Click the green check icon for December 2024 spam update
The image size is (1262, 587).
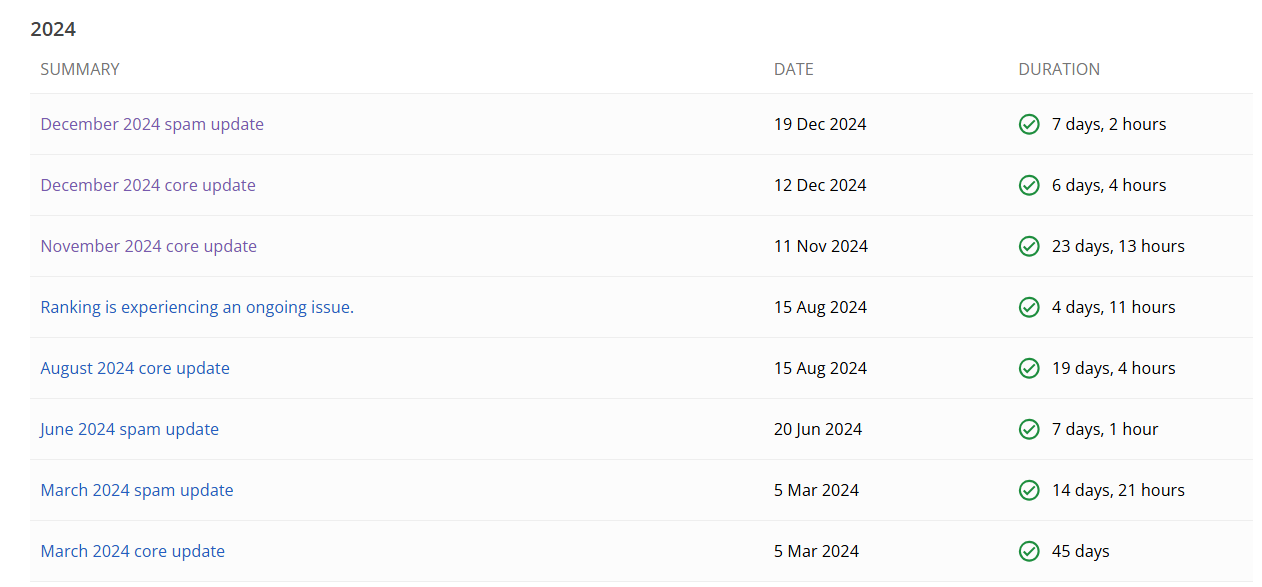[1029, 125]
